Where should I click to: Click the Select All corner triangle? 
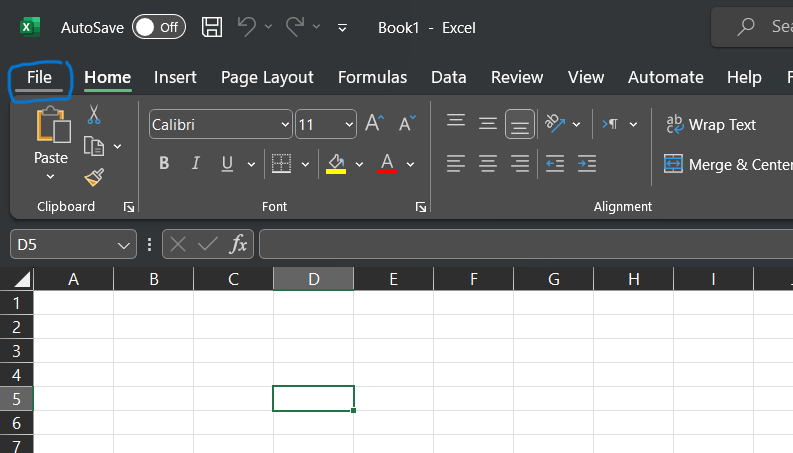point(22,279)
